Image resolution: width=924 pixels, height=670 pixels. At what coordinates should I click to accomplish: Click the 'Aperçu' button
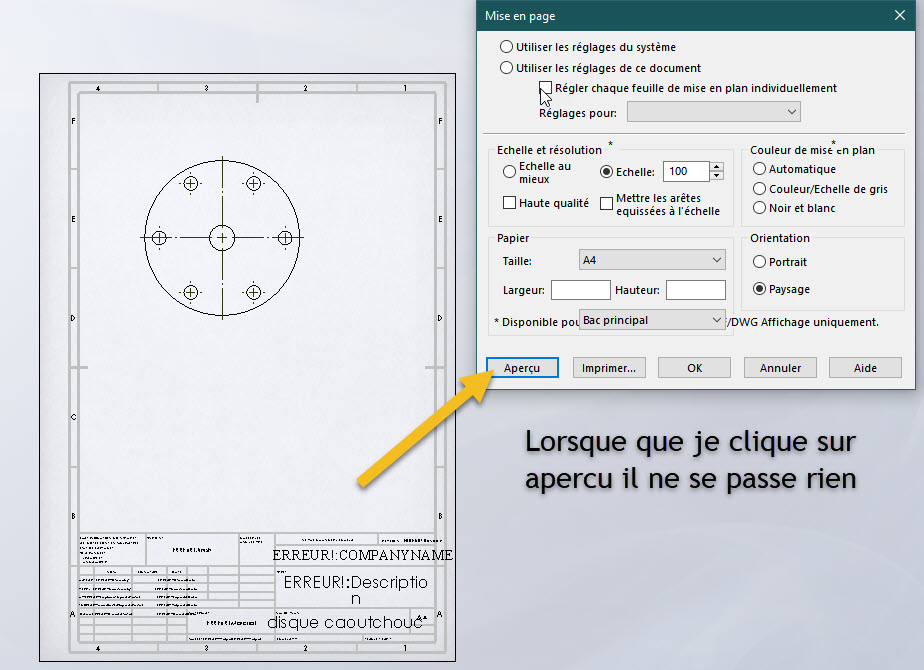(x=522, y=368)
